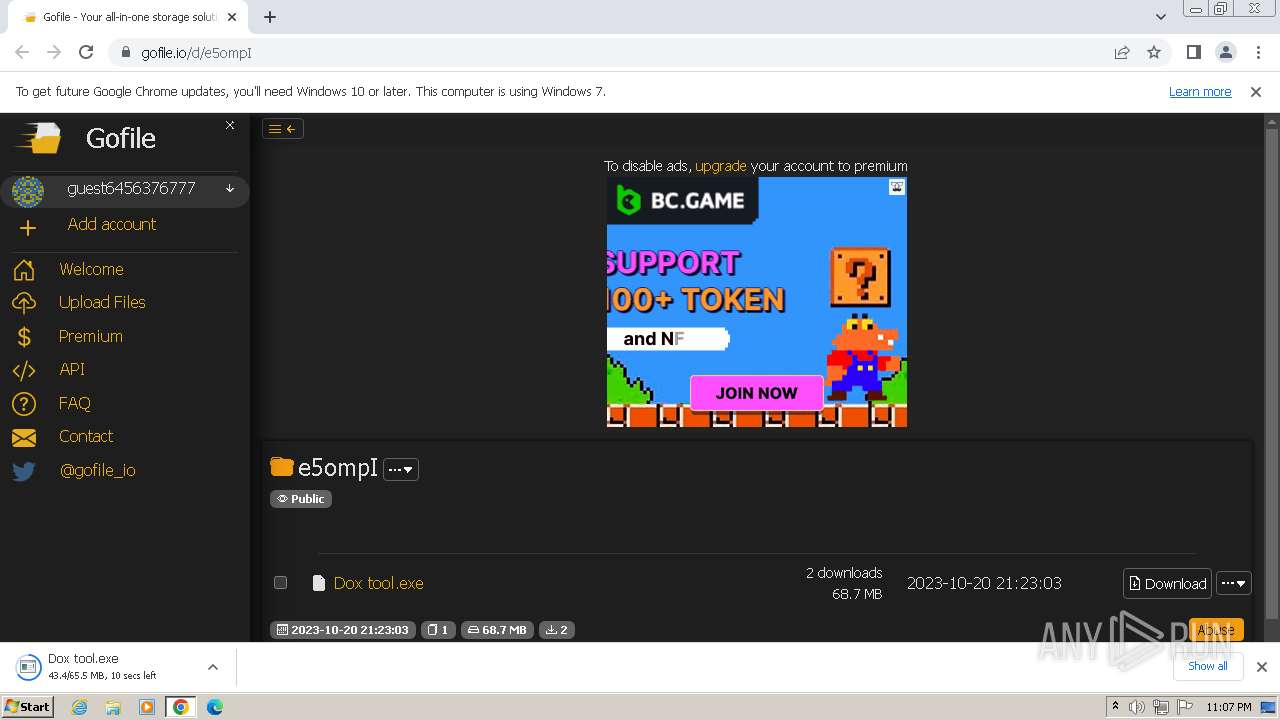
Task: Click the 2023-10-20 21:23:03 date badge
Action: [341, 630]
